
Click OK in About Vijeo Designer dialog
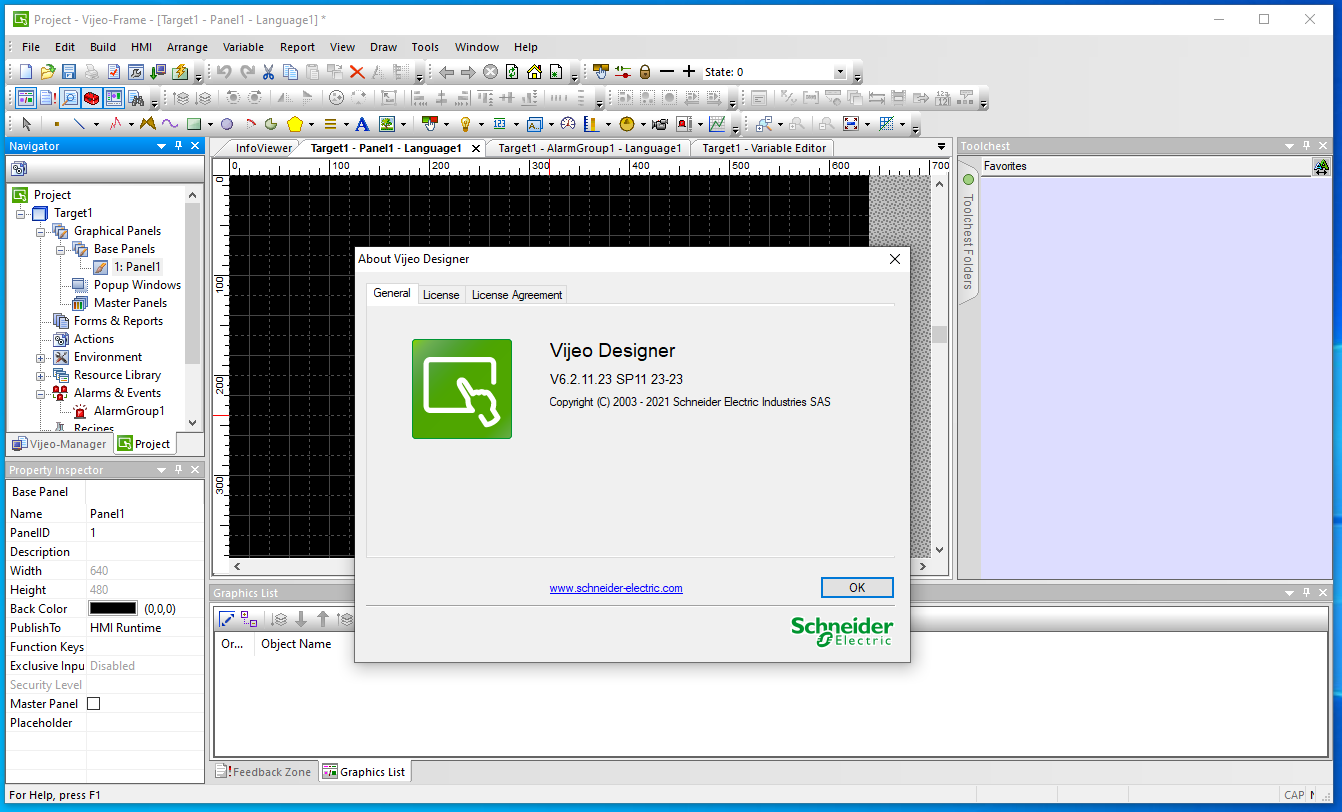[x=857, y=587]
